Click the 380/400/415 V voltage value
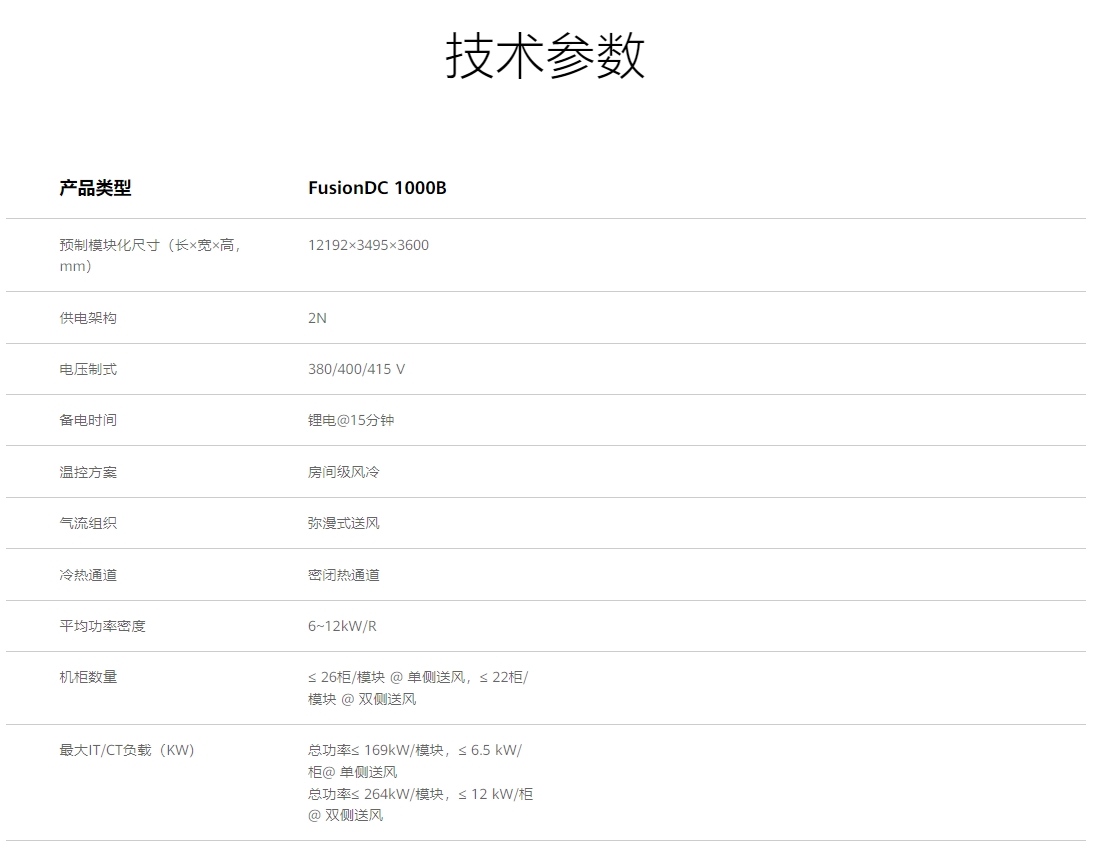Screen dimensions: 1110x848 [x=356, y=369]
